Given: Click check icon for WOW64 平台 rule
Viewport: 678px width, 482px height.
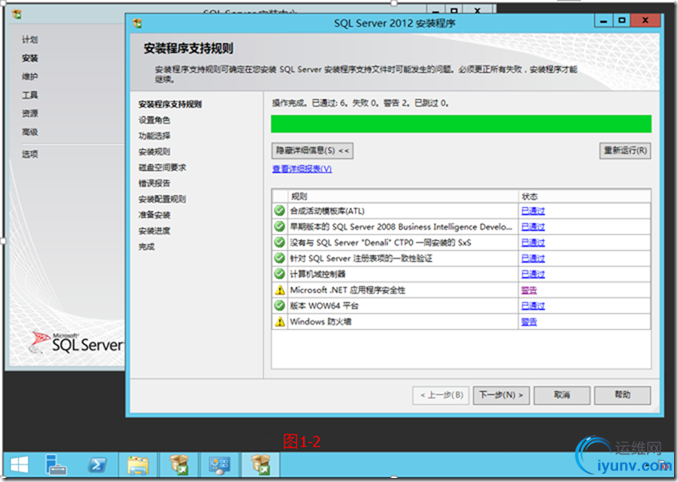Looking at the screenshot, I should click(280, 306).
